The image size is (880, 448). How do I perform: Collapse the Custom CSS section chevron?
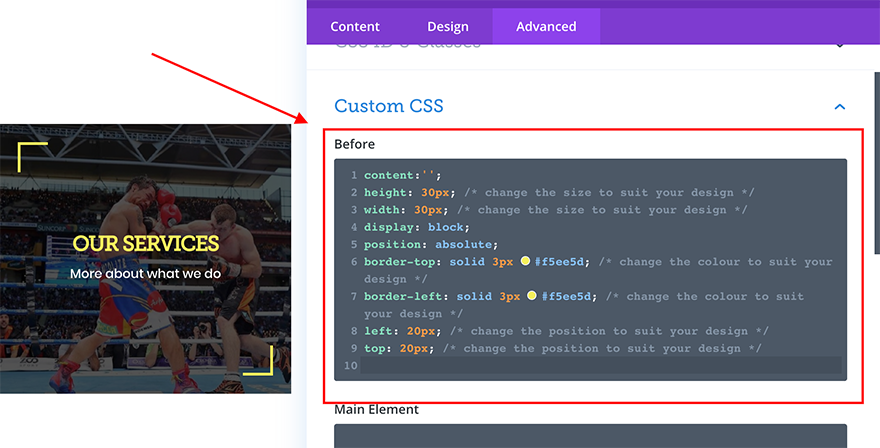click(x=840, y=107)
